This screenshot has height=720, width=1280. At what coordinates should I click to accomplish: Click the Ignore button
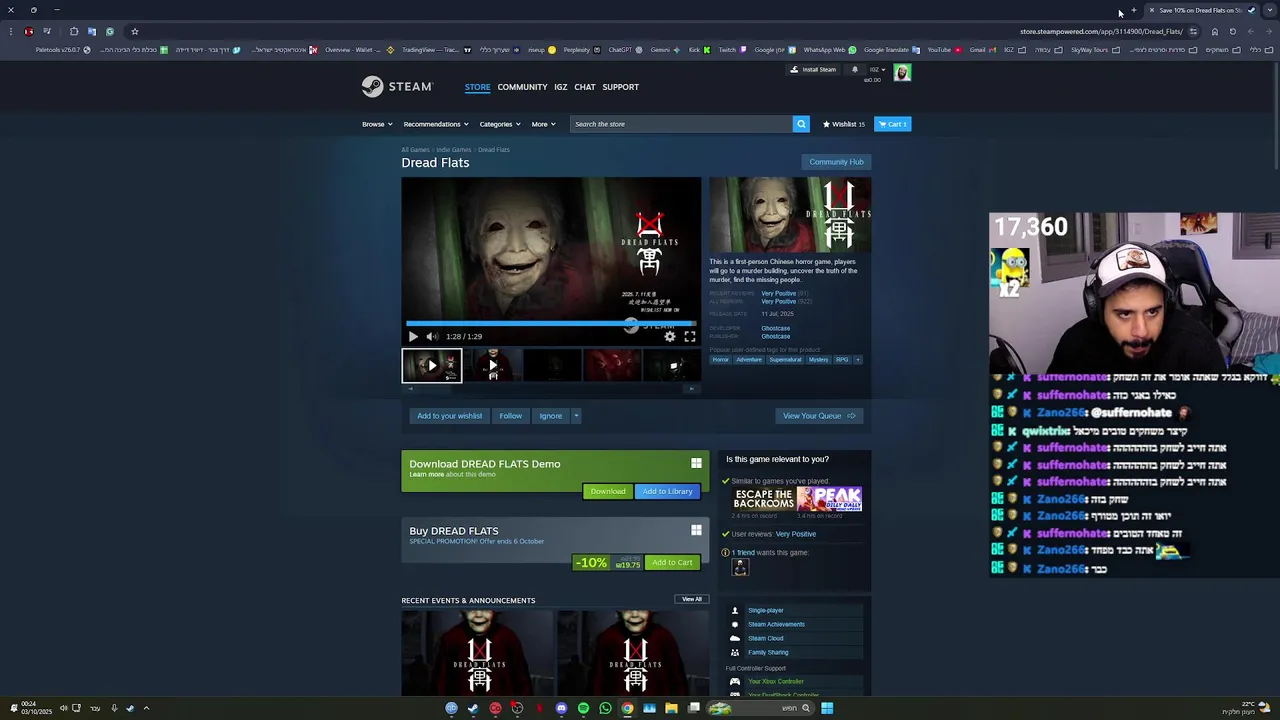coord(550,416)
